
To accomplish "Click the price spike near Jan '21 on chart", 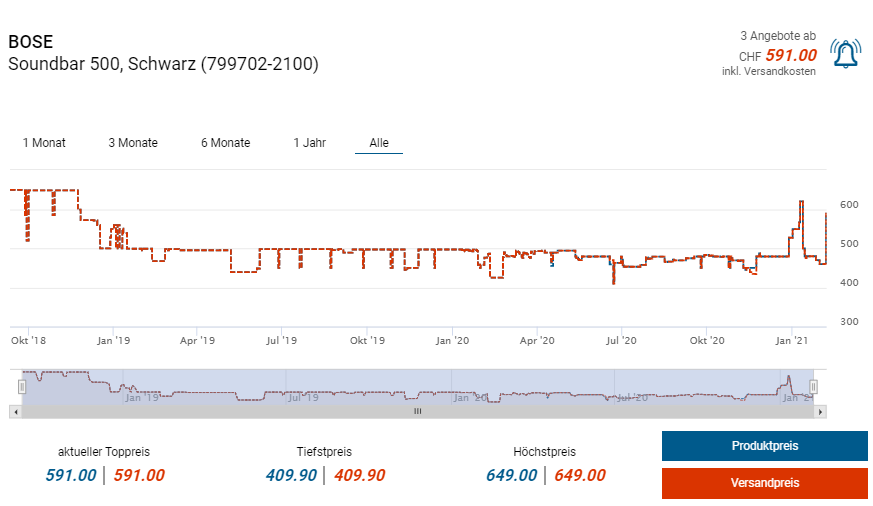I will tap(801, 203).
